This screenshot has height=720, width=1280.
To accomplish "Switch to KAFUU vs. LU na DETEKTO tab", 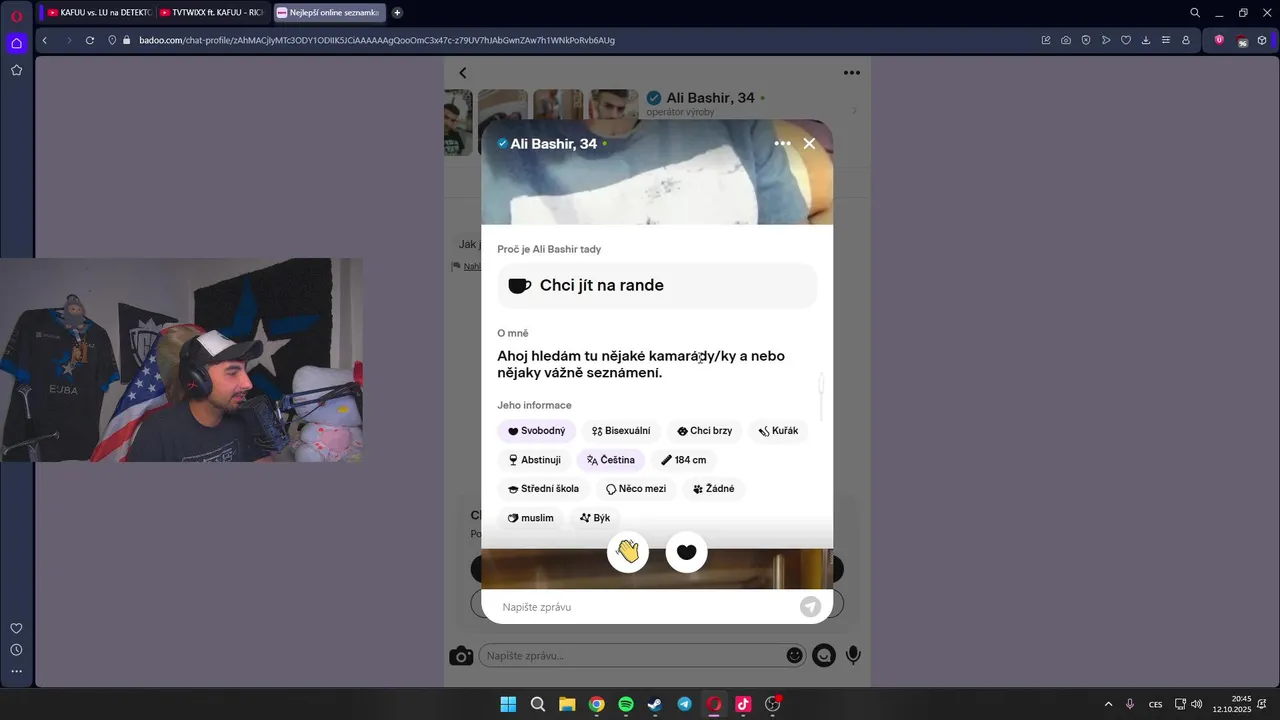I will [x=97, y=13].
